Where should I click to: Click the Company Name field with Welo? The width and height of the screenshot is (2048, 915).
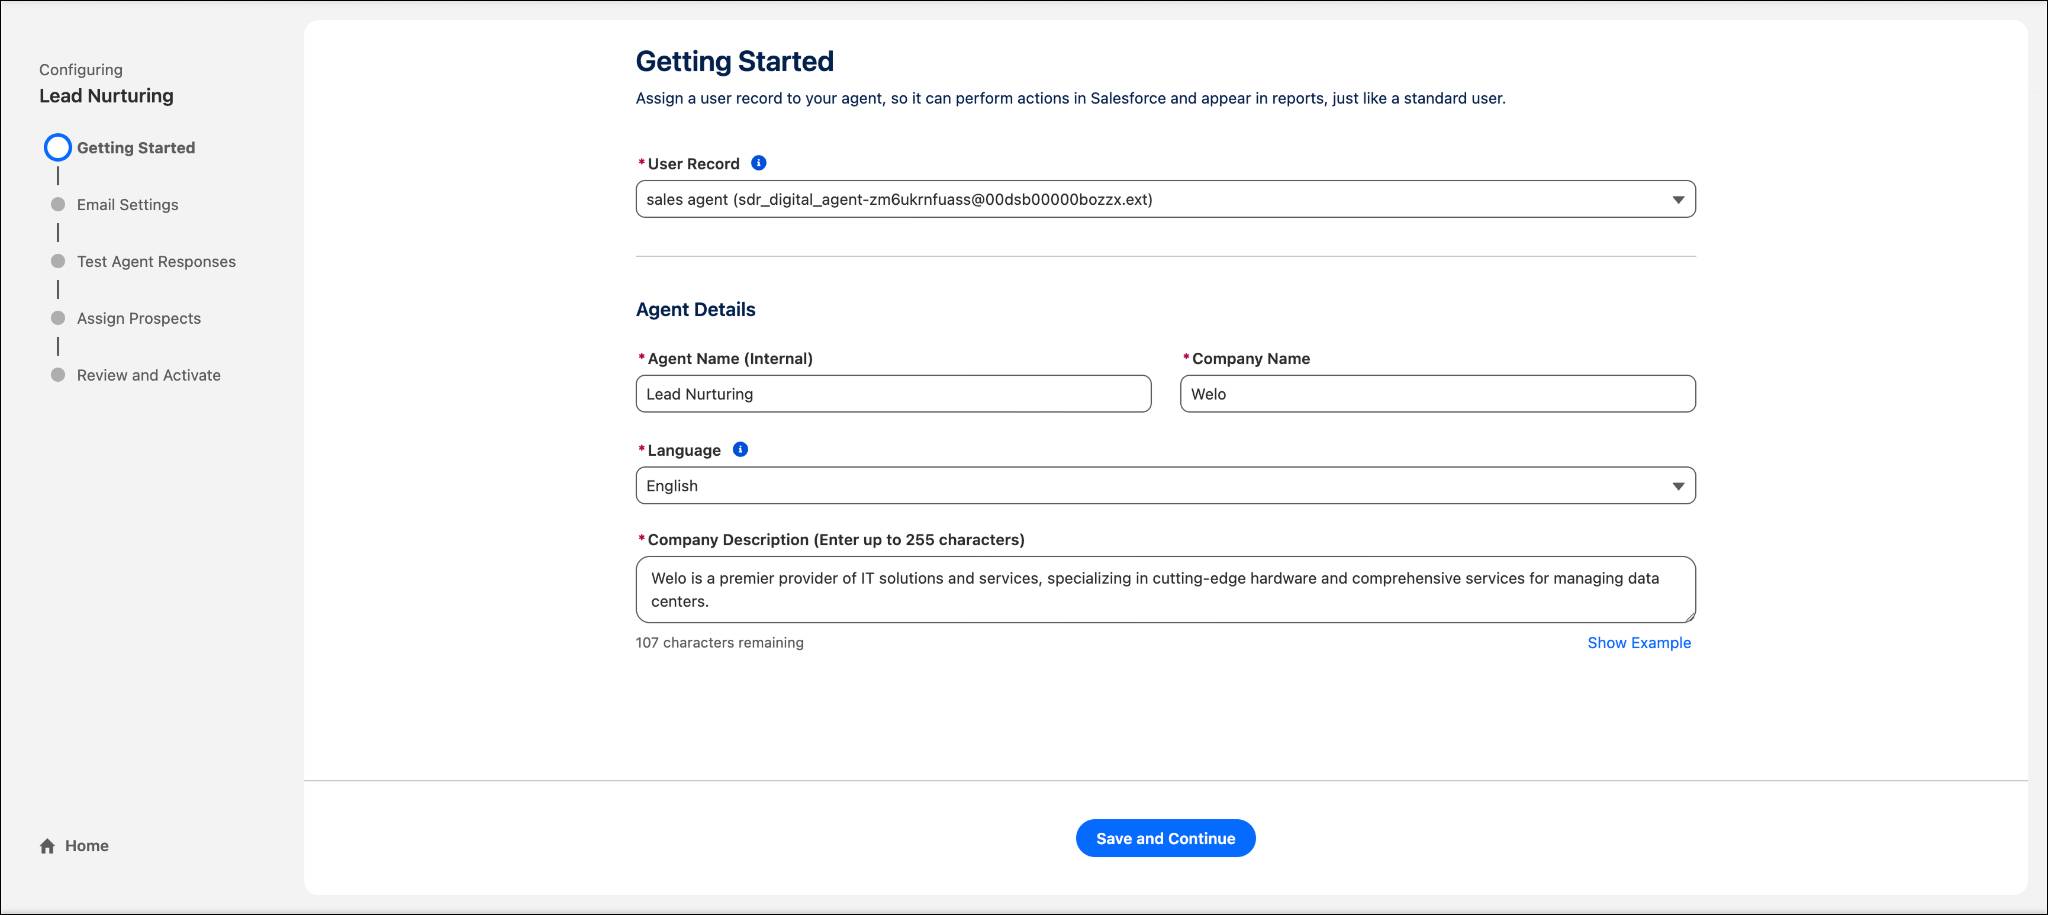point(1438,394)
